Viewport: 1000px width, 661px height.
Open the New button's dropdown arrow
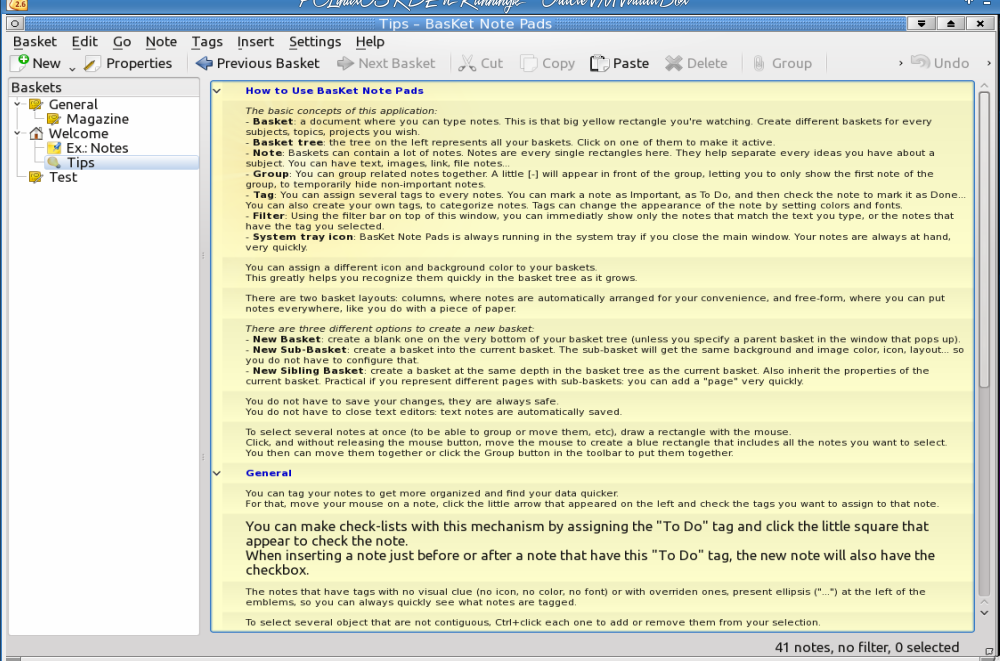pos(72,68)
